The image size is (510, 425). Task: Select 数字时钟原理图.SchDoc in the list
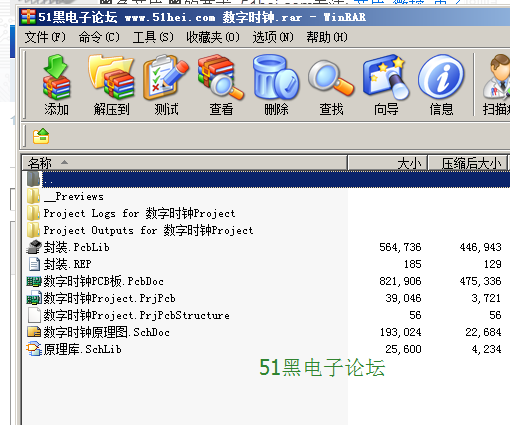coord(107,332)
